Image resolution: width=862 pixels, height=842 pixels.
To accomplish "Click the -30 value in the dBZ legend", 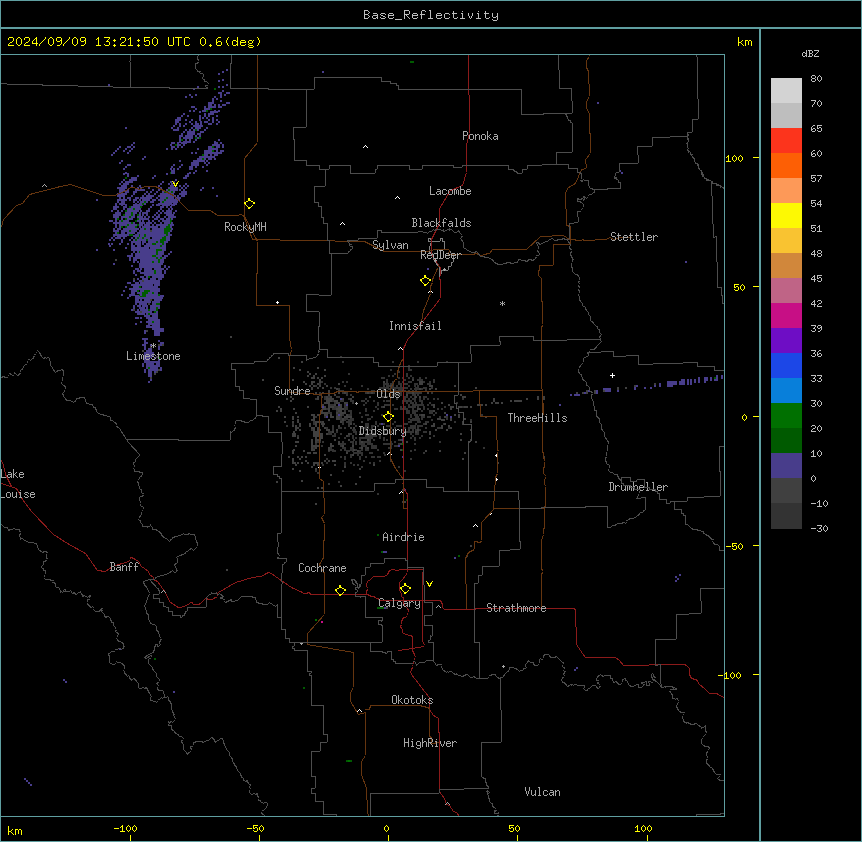I will (x=819, y=528).
